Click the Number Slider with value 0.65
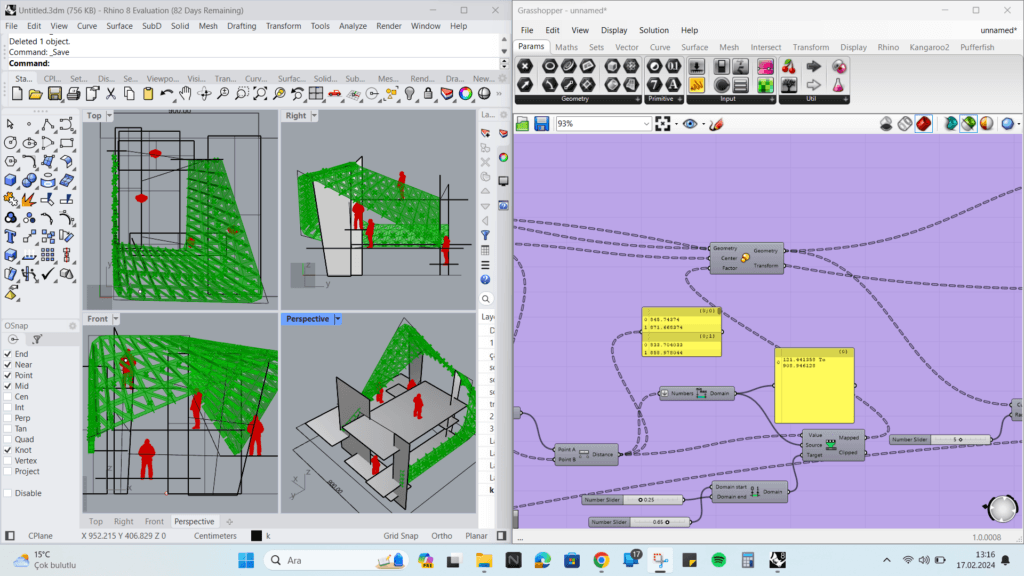This screenshot has width=1024, height=576. pos(640,522)
